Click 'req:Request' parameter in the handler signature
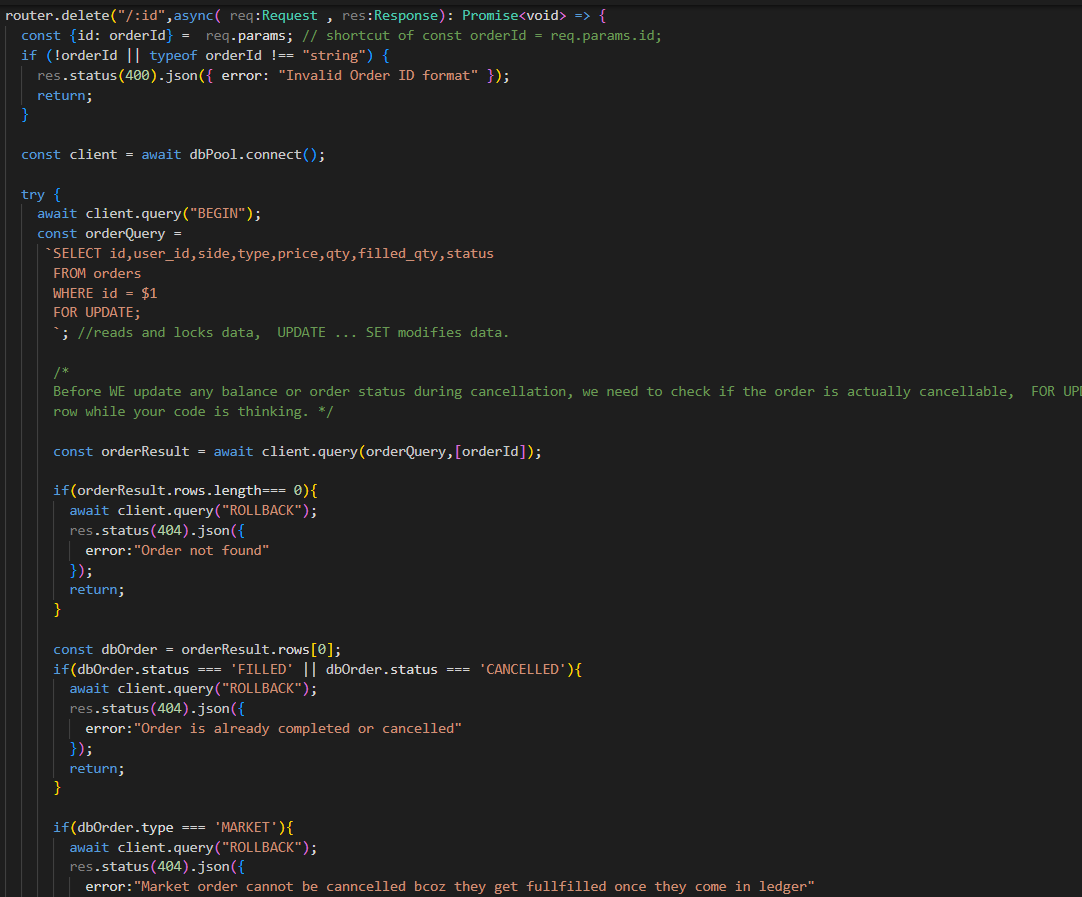Image resolution: width=1082 pixels, height=897 pixels. [x=274, y=15]
